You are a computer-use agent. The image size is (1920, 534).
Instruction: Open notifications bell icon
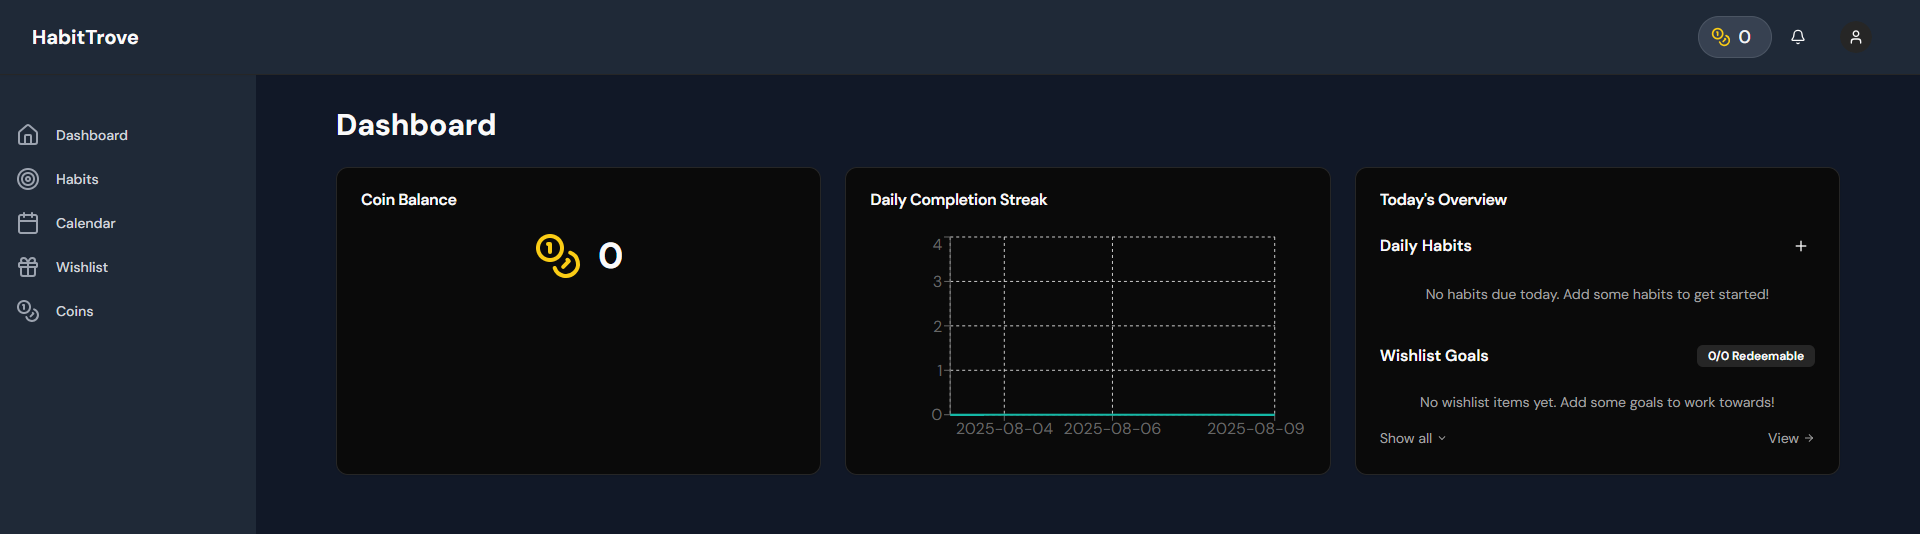(x=1798, y=37)
